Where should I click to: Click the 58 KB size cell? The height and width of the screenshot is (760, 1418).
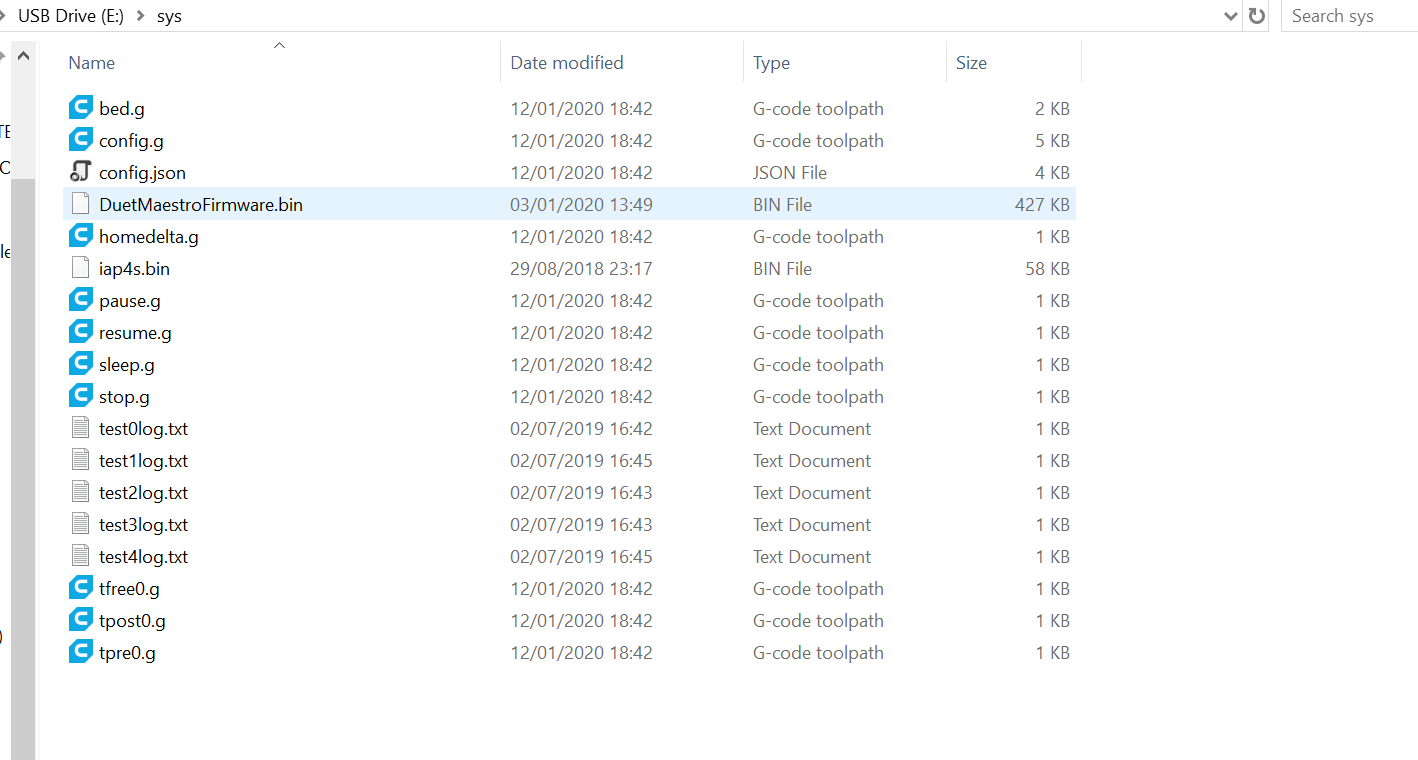coord(1047,268)
